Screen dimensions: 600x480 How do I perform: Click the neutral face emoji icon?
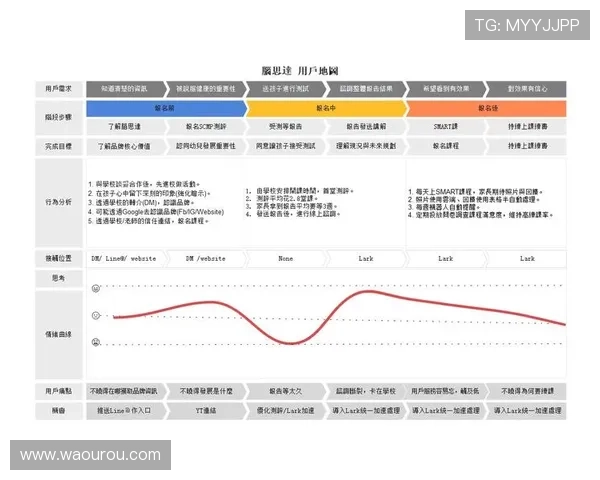[x=96, y=315]
